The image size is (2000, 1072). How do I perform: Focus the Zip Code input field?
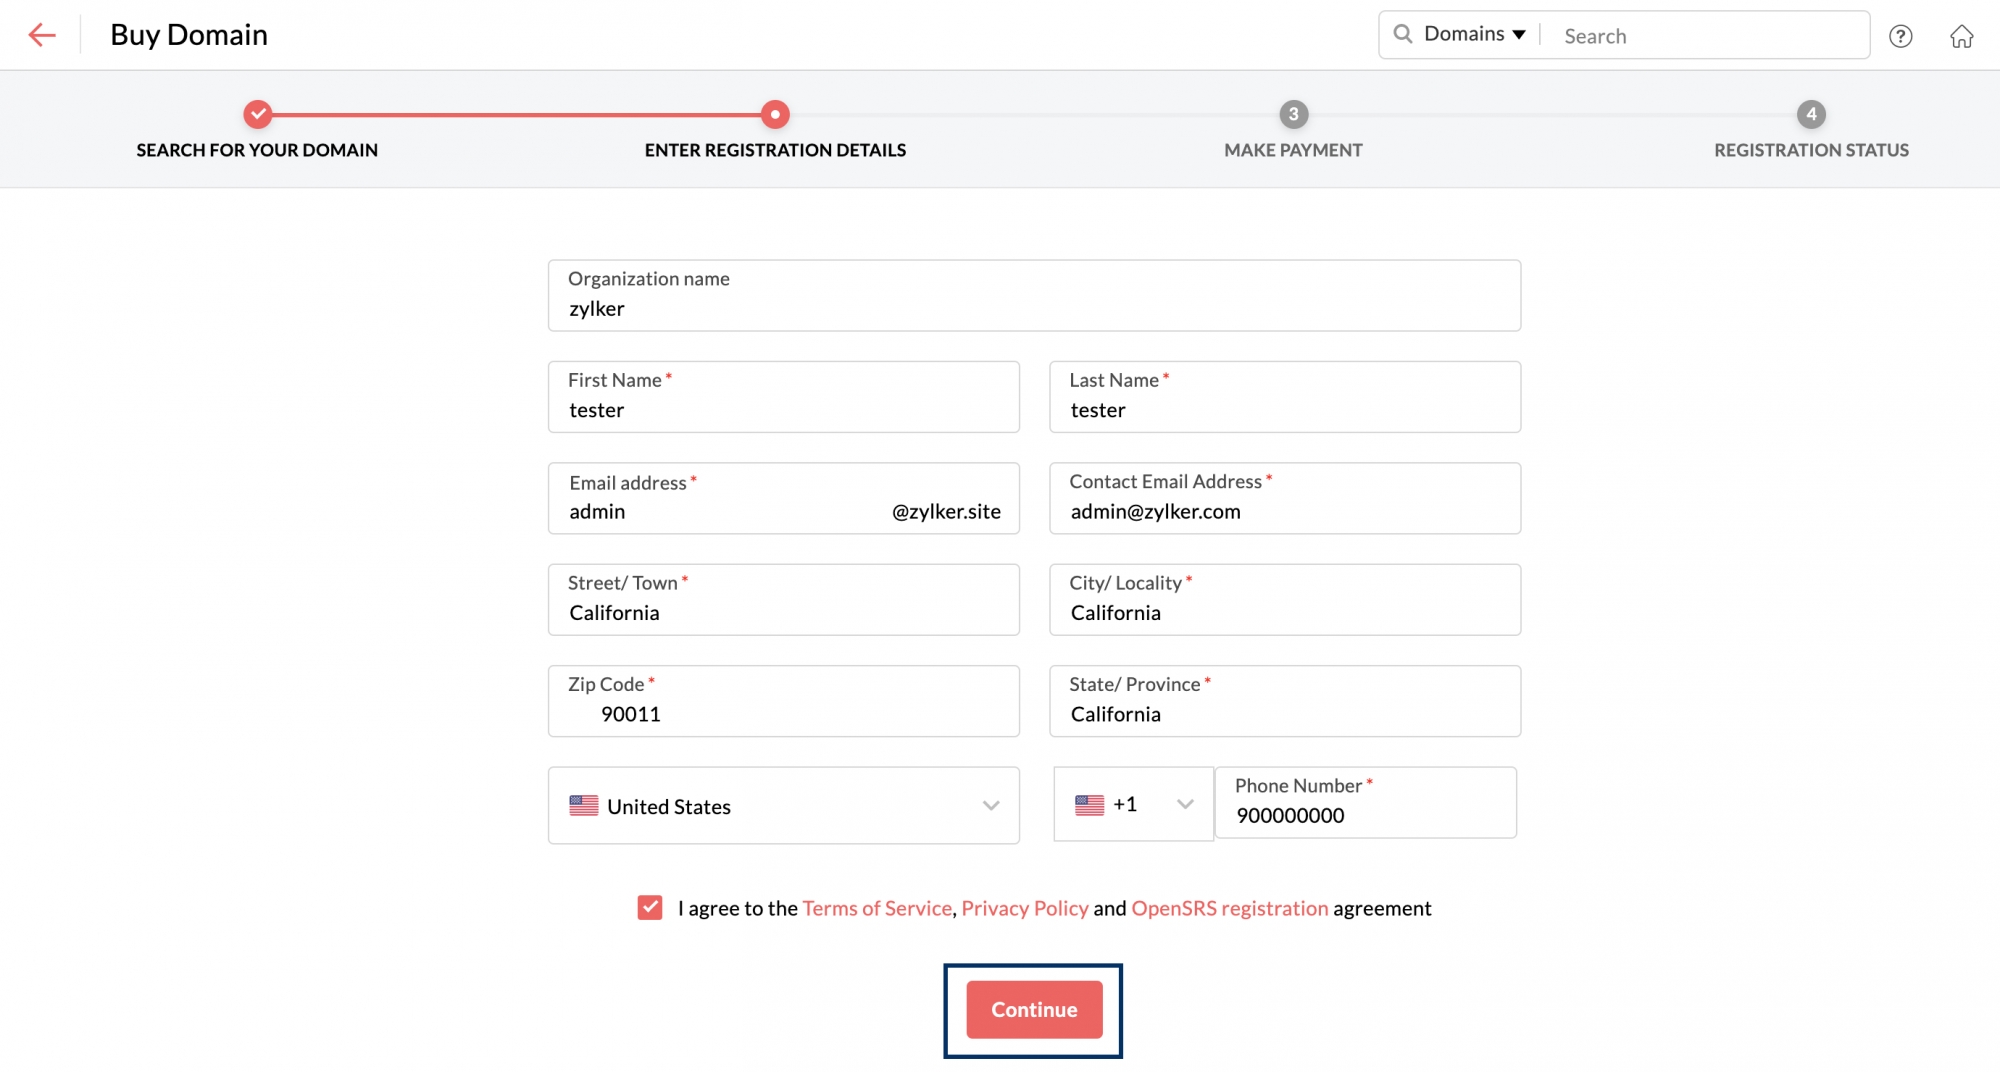point(783,713)
